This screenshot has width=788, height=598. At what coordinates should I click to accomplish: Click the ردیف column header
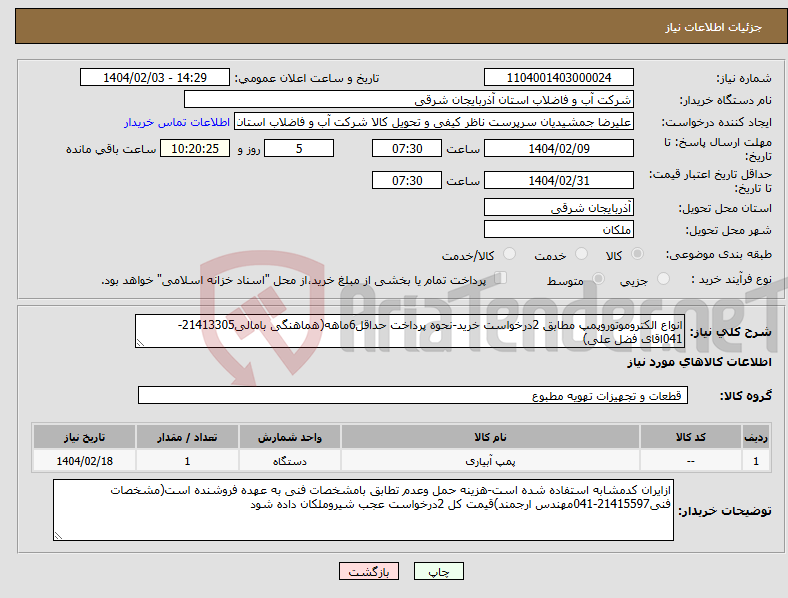coord(756,437)
